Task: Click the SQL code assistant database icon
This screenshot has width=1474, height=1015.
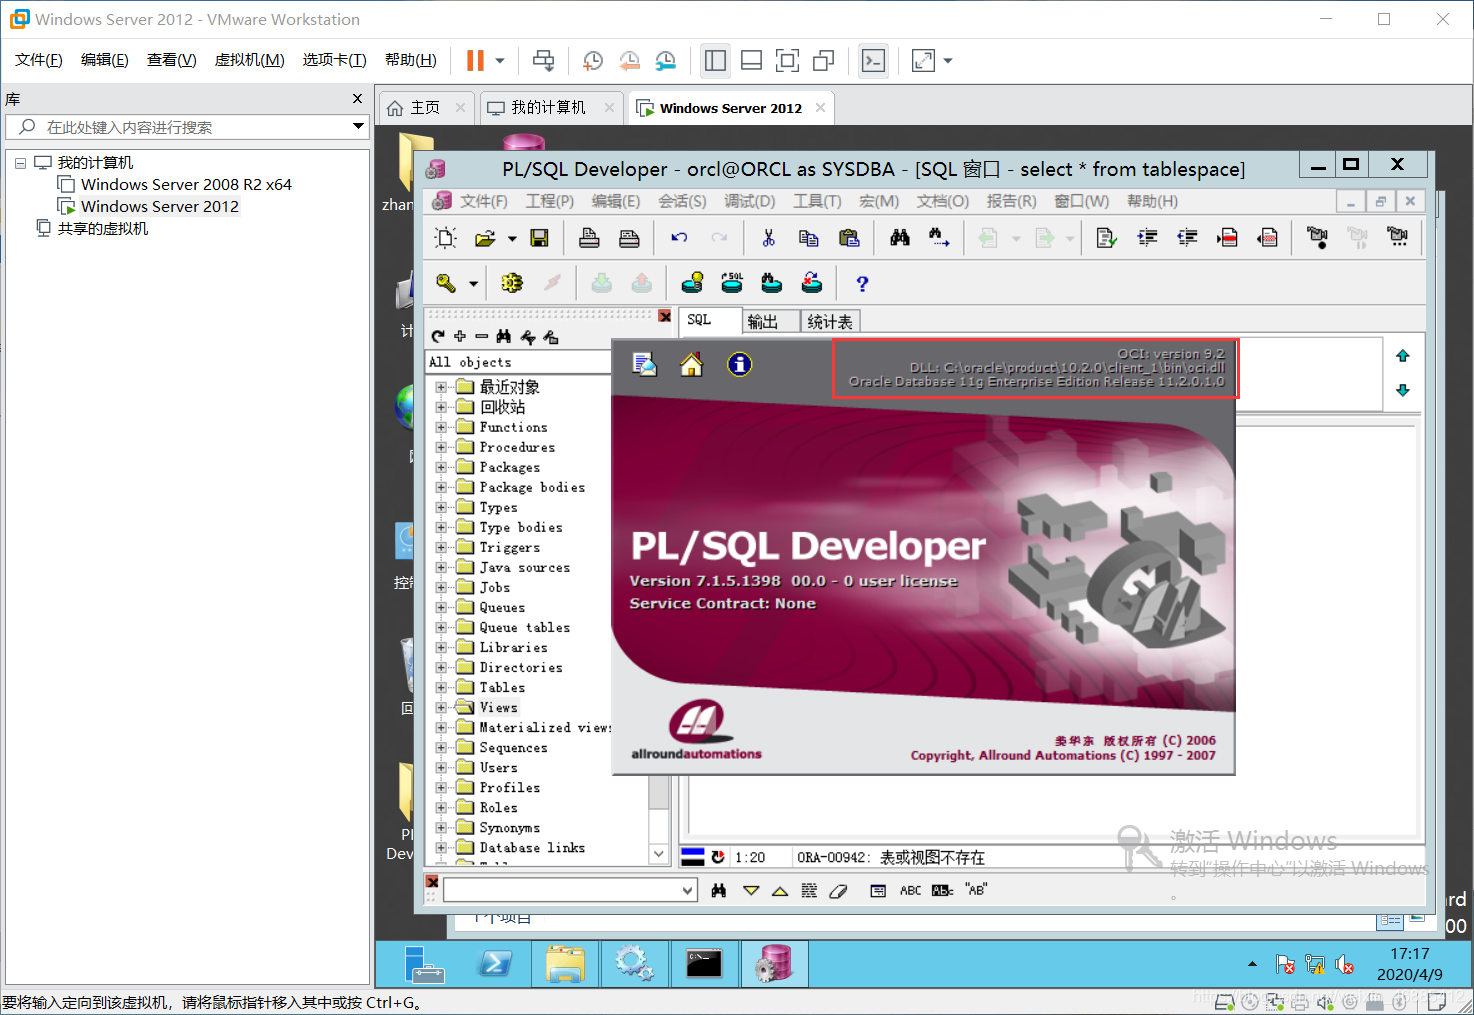Action: coord(732,284)
